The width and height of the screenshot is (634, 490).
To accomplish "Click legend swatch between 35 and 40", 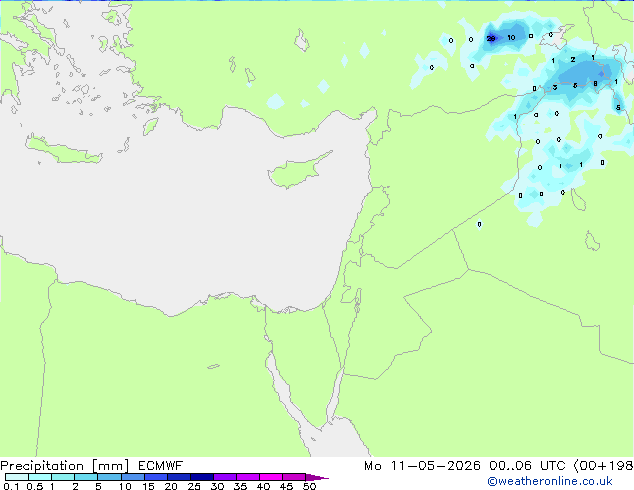I will pos(248,477).
